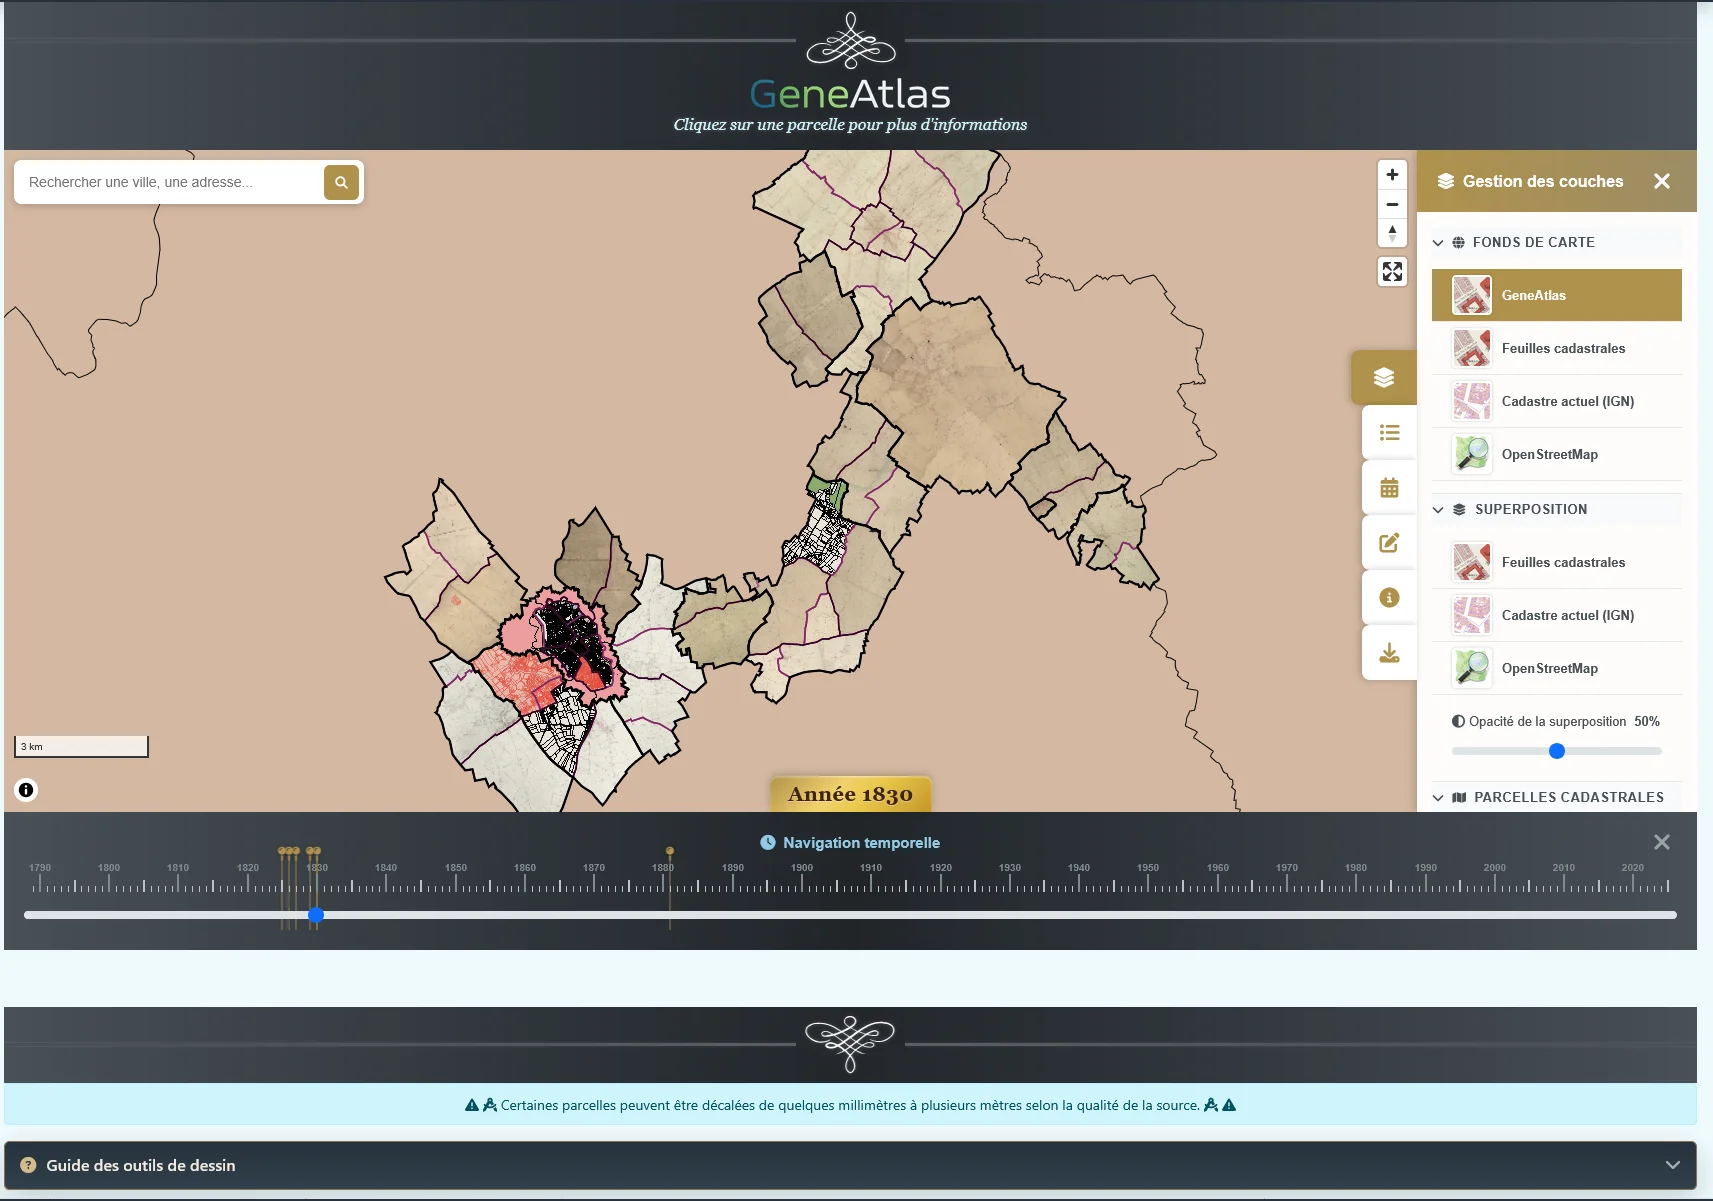
Task: Open the download side tab
Action: [x=1389, y=653]
